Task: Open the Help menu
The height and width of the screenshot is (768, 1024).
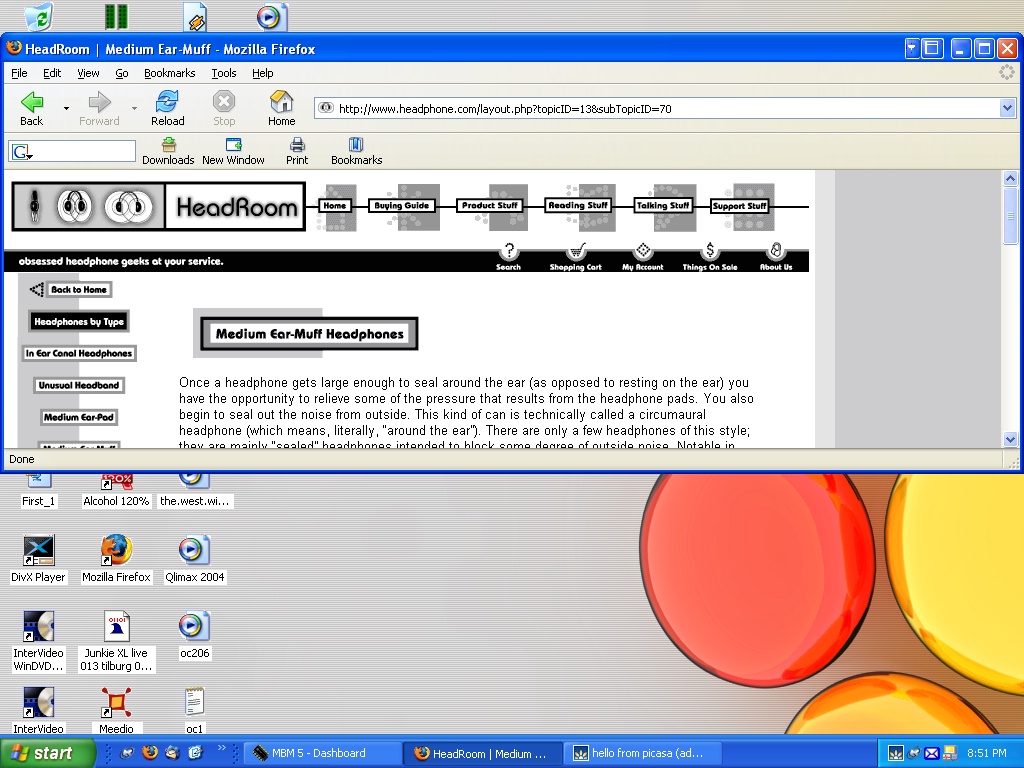Action: [263, 73]
